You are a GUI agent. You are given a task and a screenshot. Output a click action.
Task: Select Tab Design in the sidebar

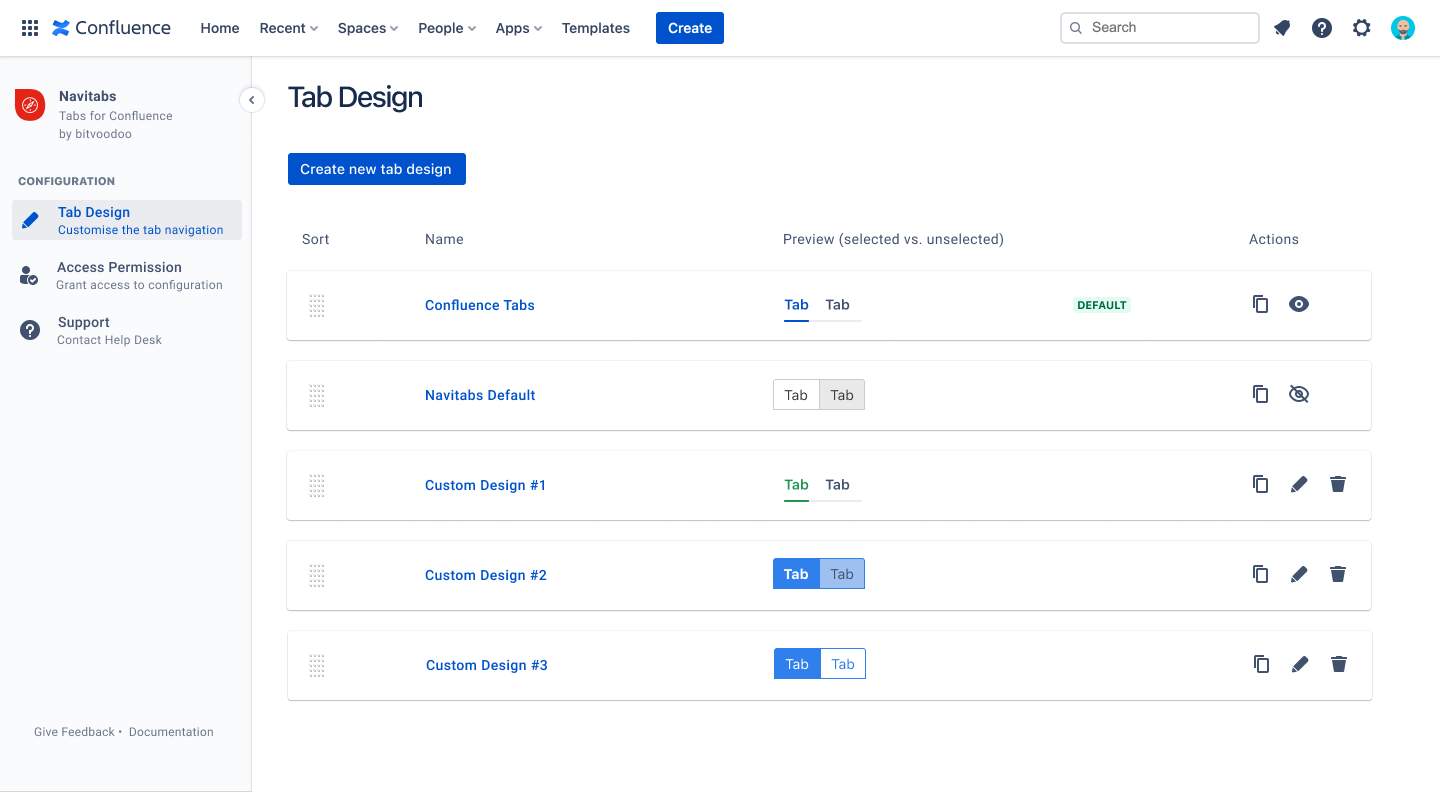pos(127,220)
